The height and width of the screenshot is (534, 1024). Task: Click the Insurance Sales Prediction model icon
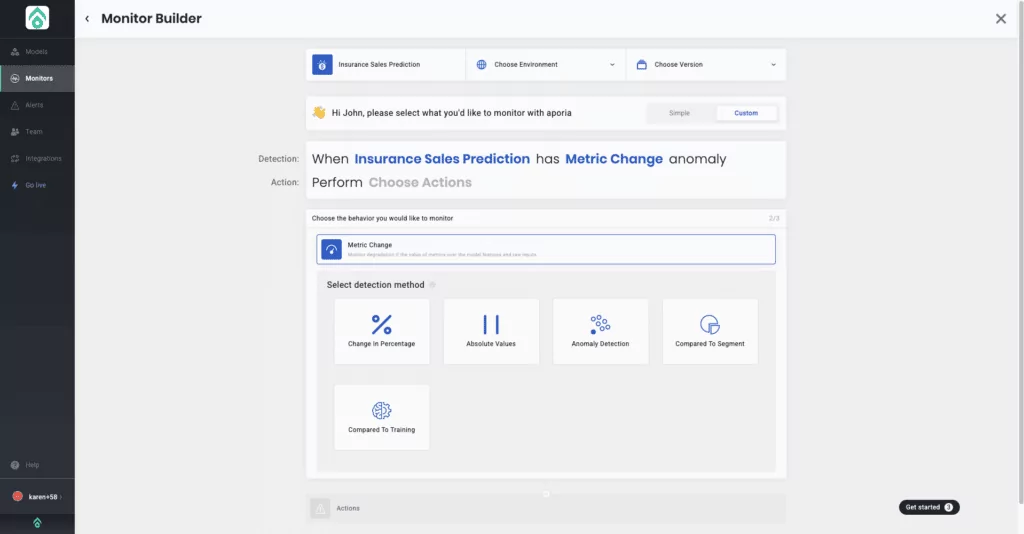point(322,65)
